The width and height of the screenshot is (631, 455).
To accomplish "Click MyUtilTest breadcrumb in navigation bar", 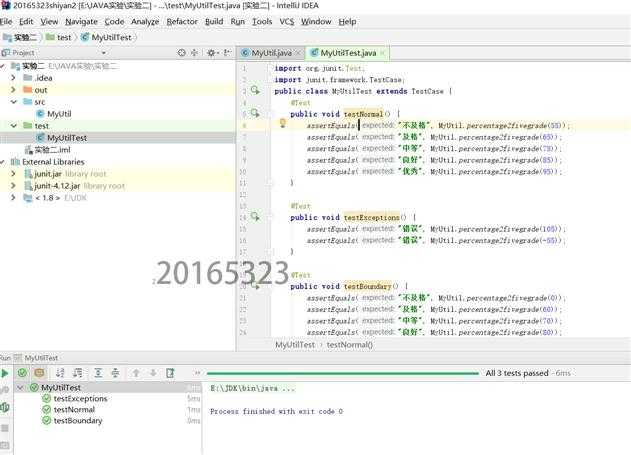I will coord(107,37).
